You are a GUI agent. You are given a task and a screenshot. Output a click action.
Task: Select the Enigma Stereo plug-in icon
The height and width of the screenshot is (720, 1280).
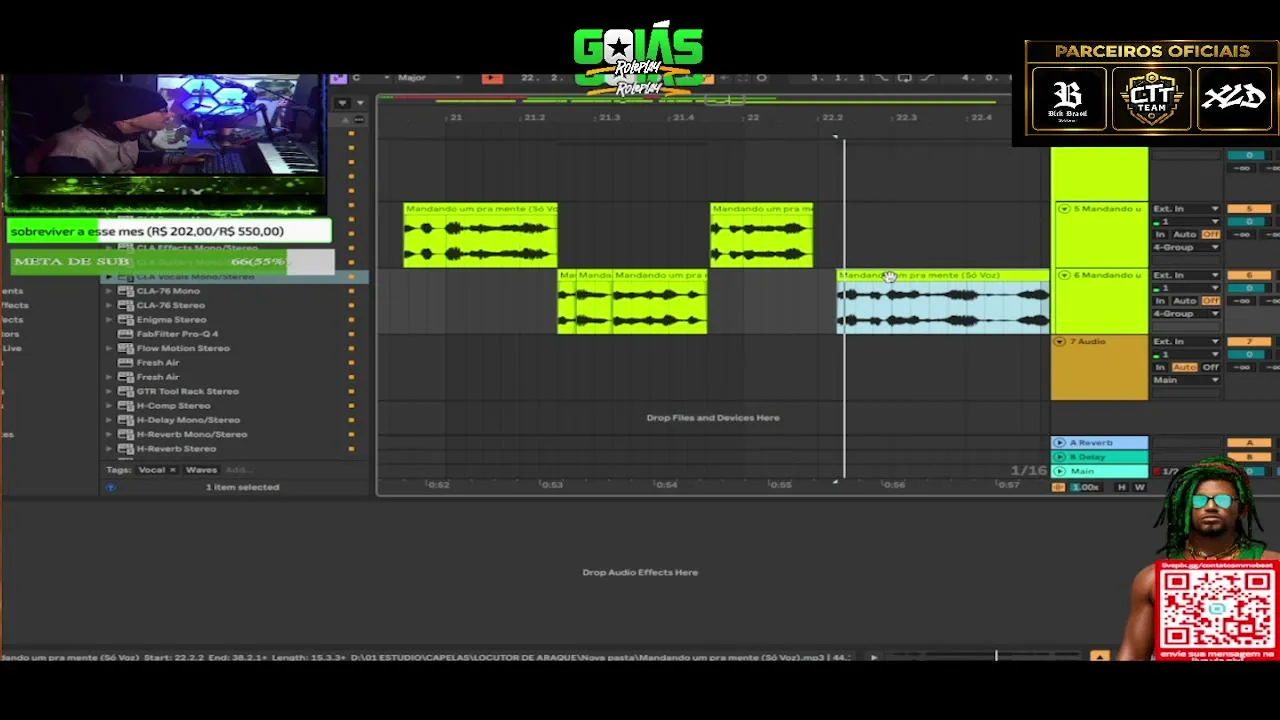point(126,320)
